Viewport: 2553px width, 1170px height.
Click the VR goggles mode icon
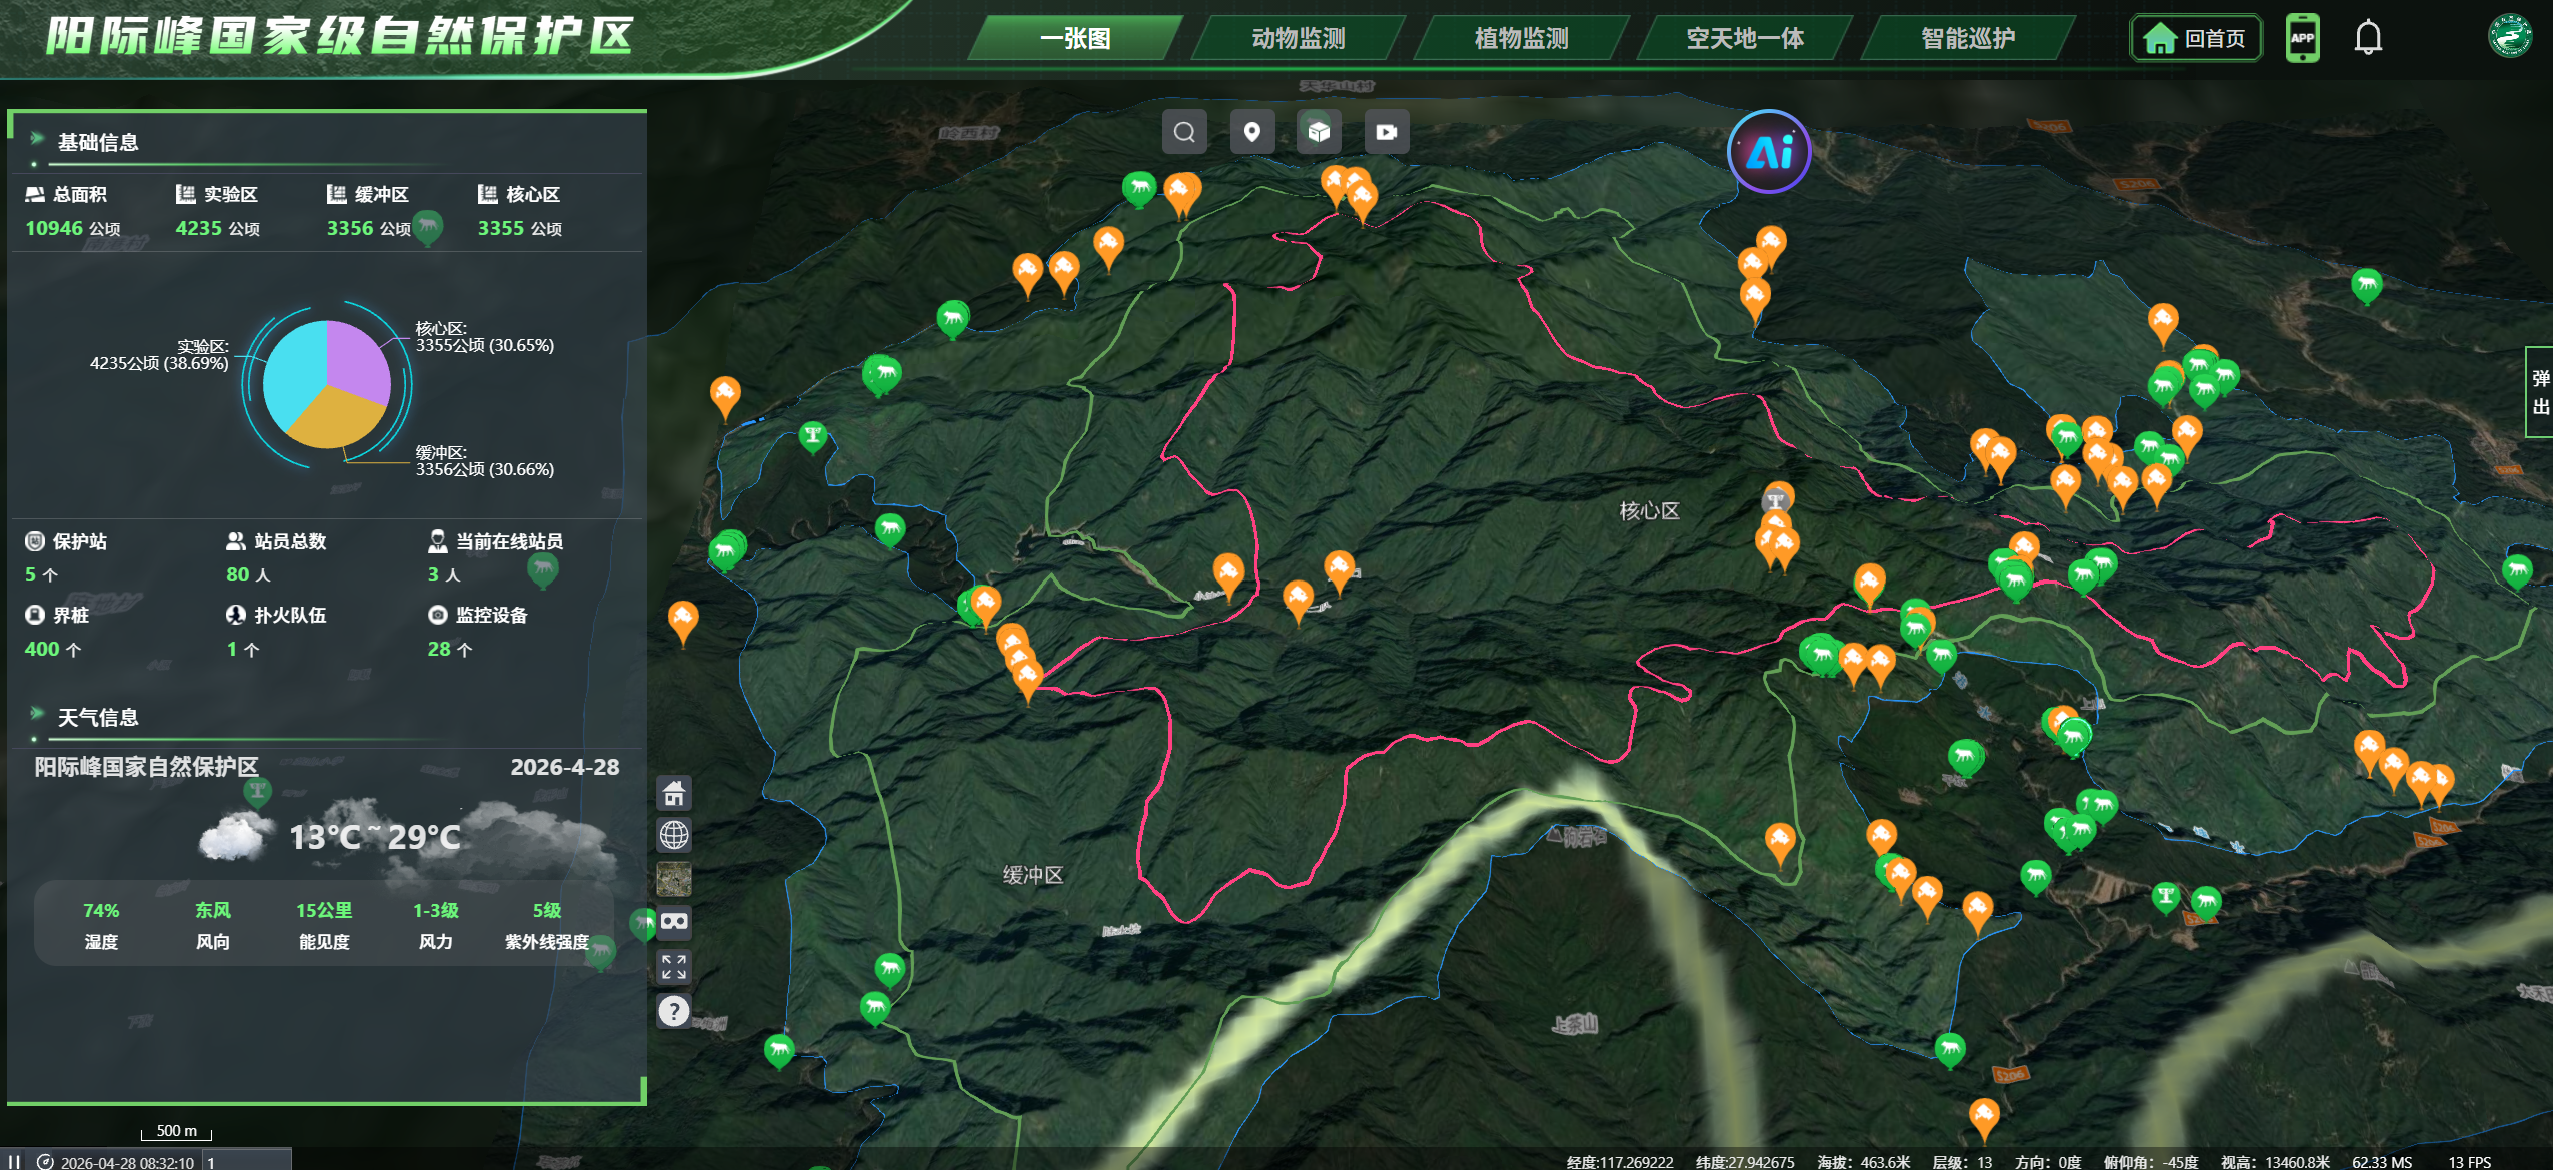click(674, 922)
